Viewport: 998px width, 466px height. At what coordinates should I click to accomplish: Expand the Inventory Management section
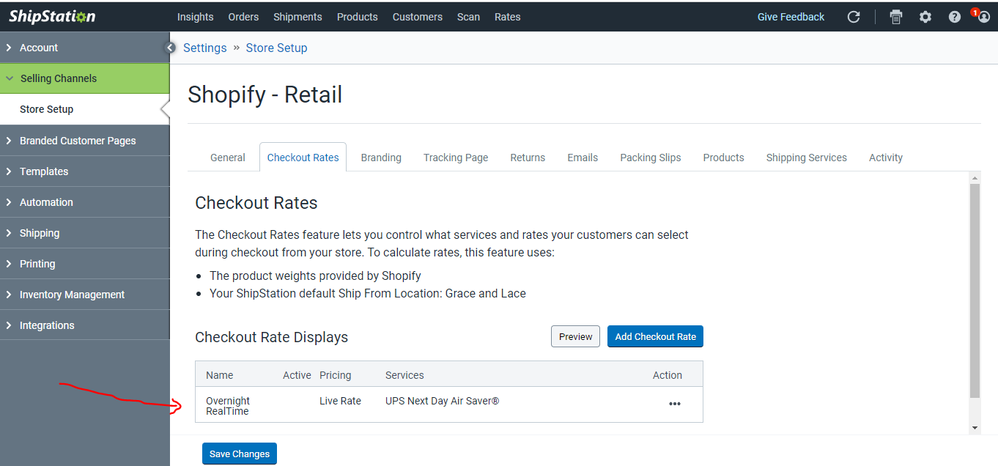pos(72,295)
